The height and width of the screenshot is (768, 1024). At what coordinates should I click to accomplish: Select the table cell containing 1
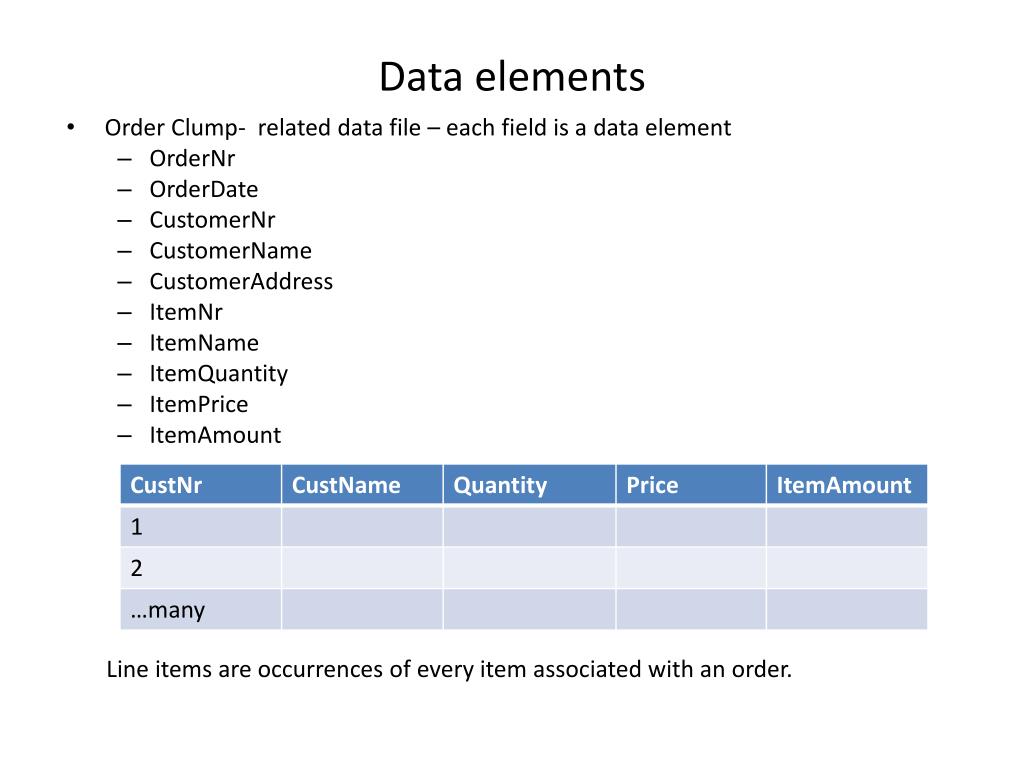[201, 526]
